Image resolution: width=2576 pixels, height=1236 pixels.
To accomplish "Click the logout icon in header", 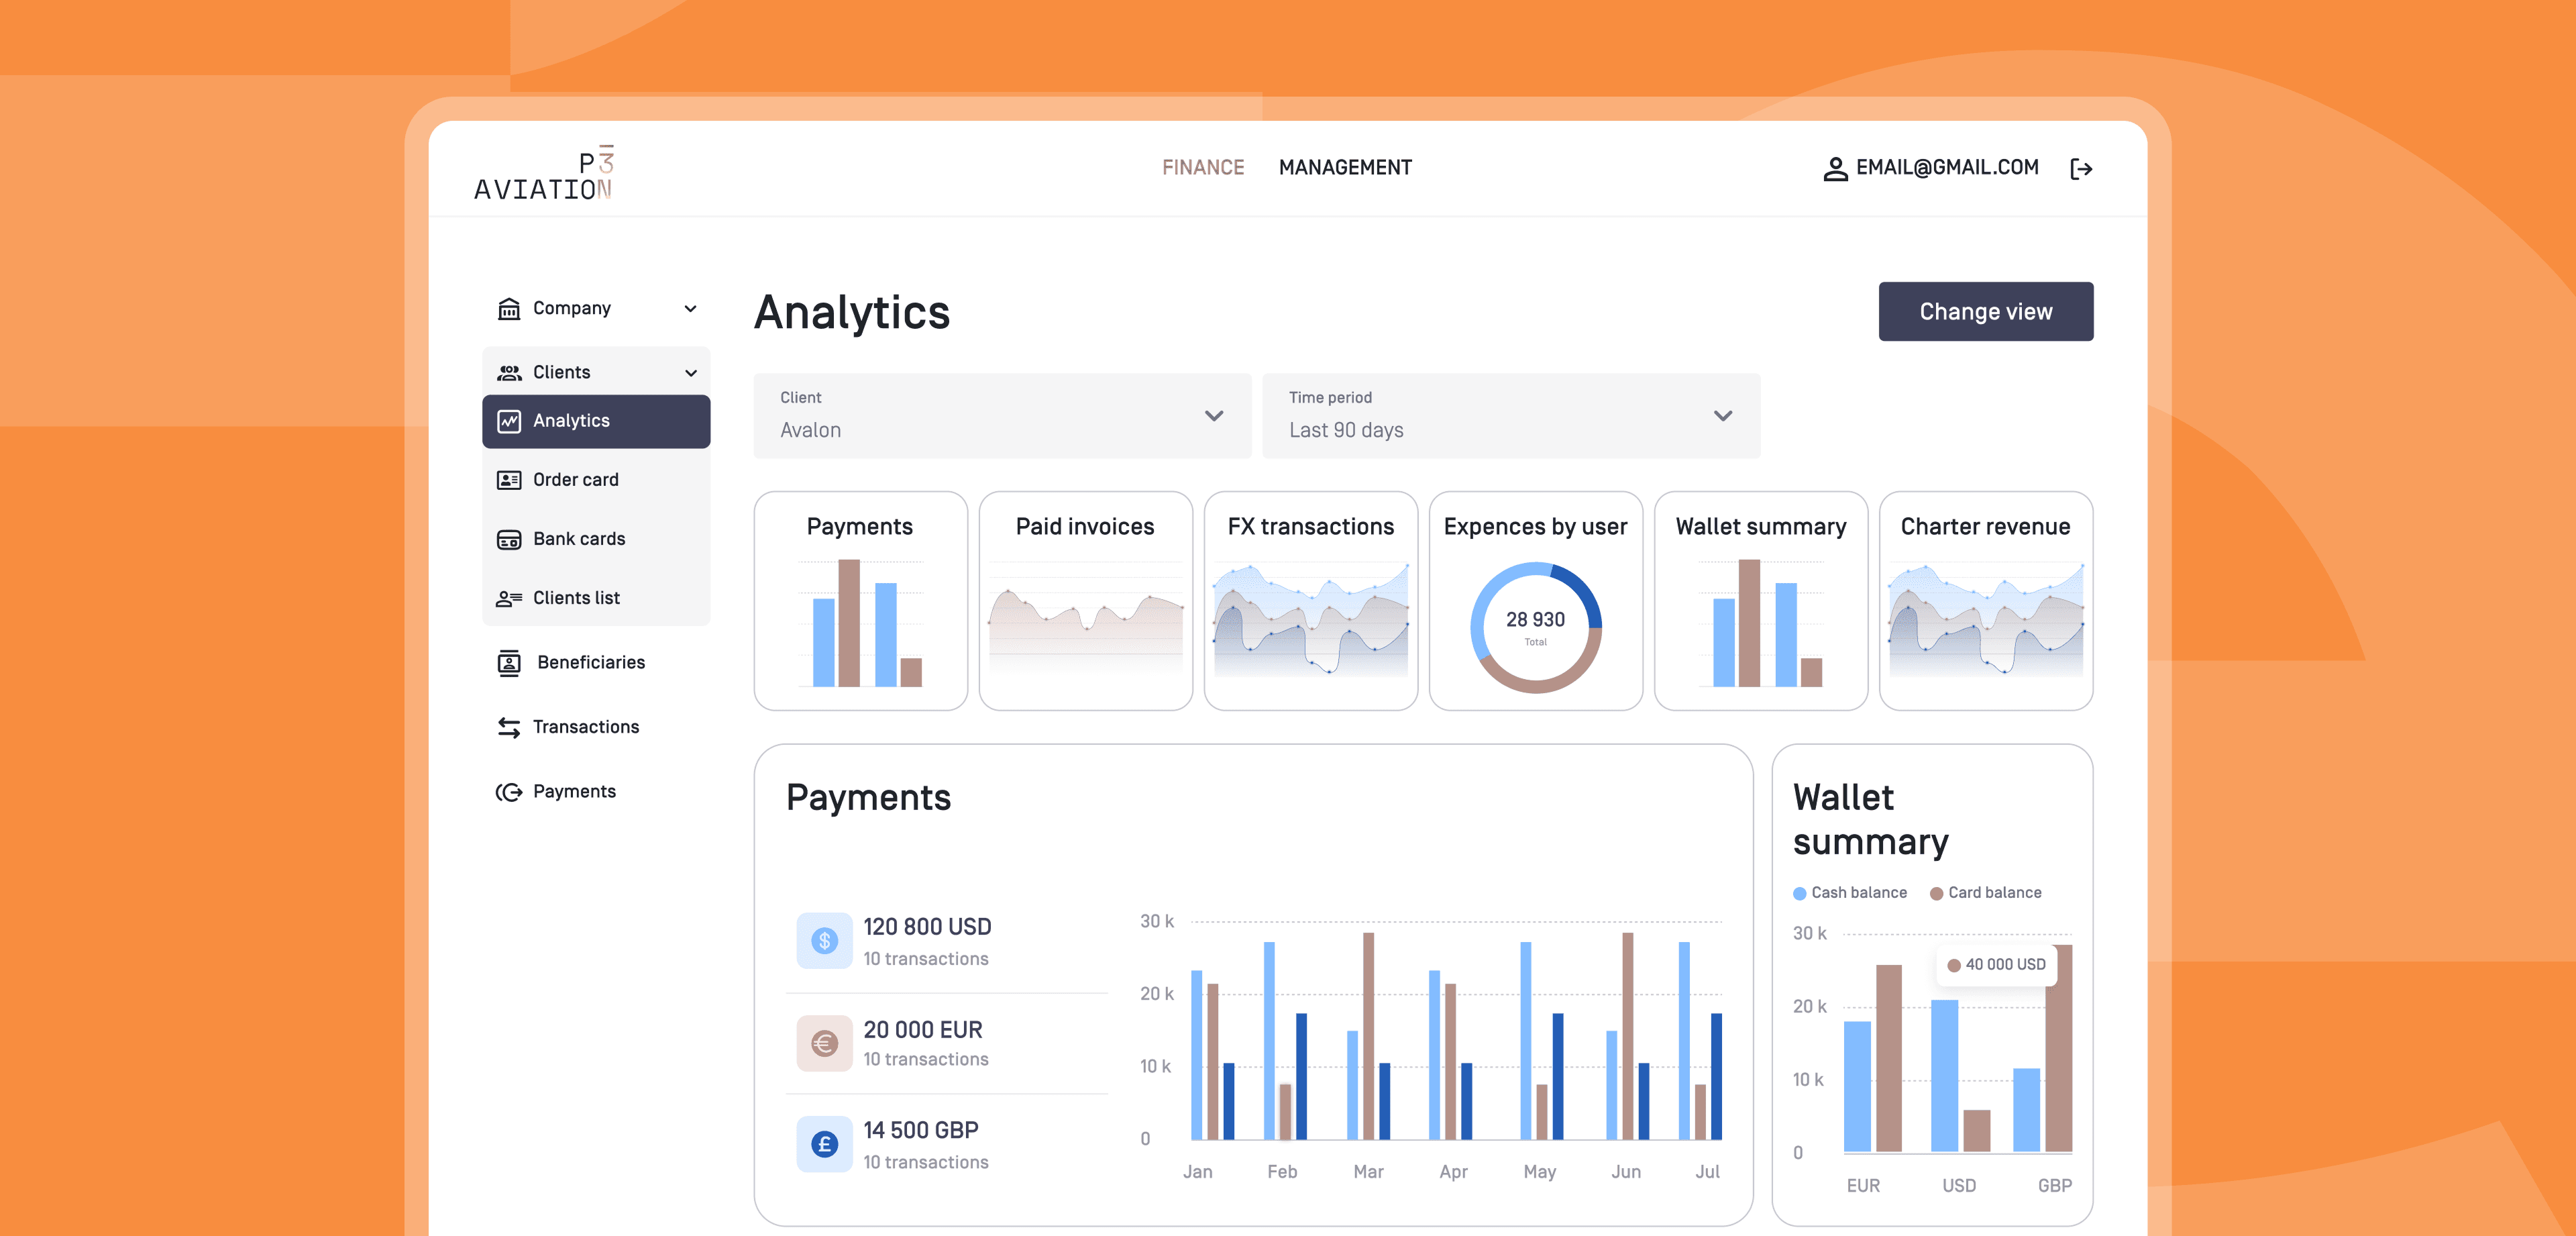I will (2081, 168).
